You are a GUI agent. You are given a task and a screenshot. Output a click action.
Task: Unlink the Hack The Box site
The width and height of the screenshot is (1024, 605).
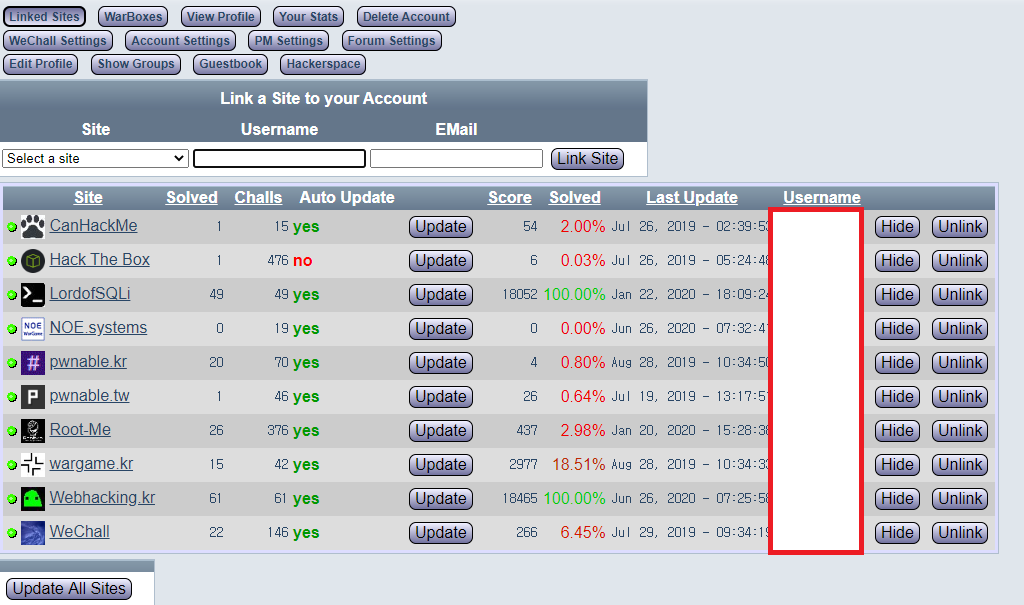coord(960,261)
